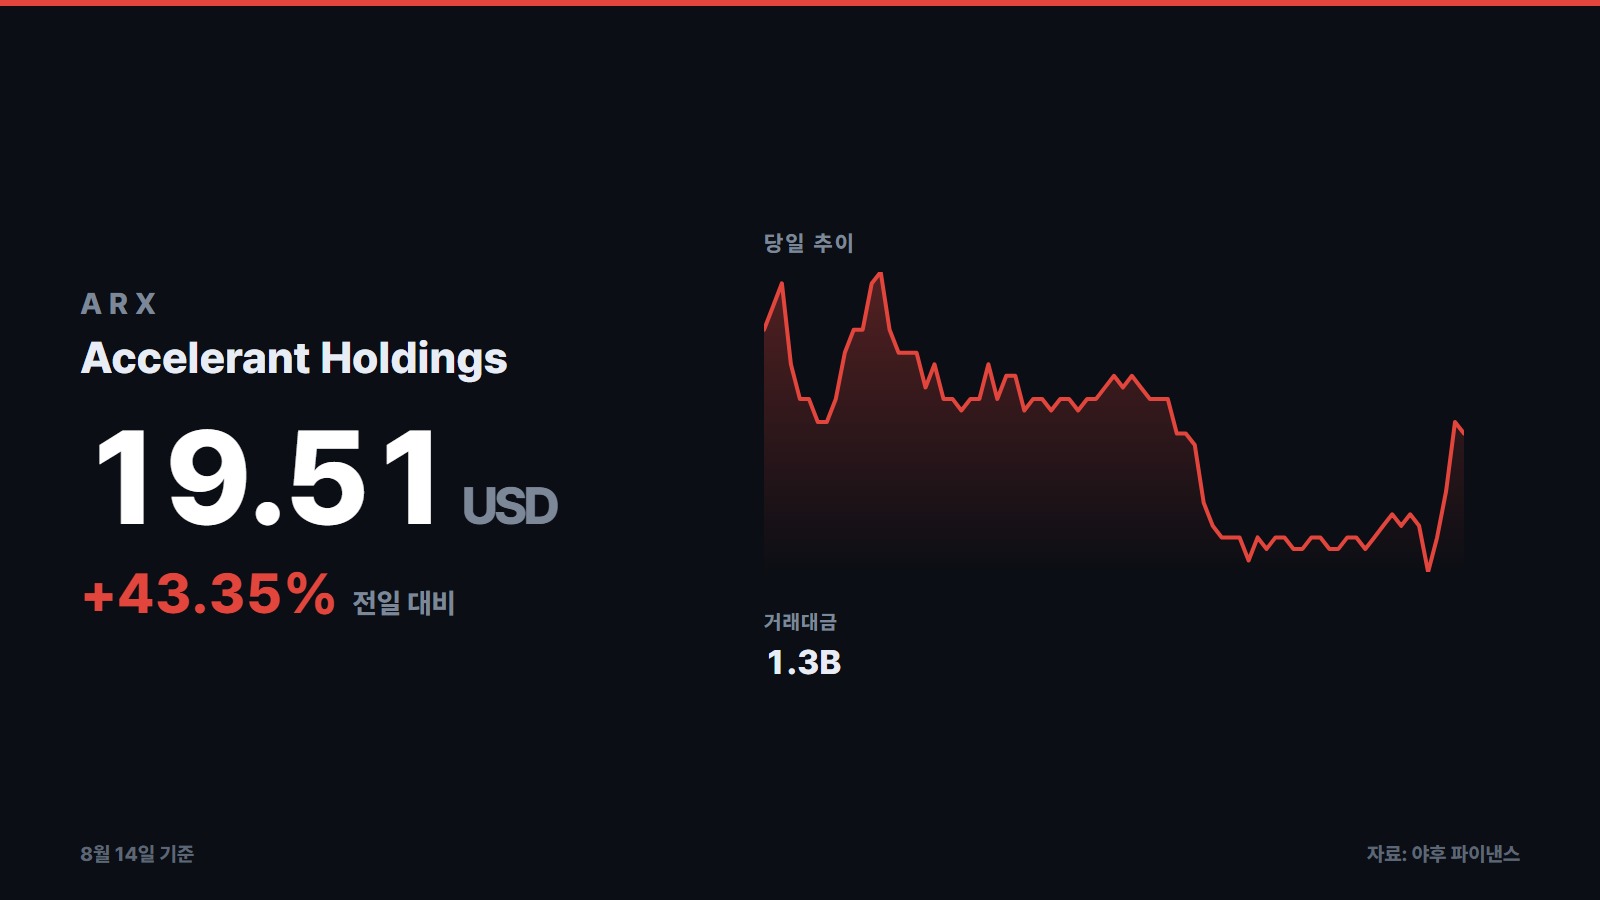Open the 자료: 야후 파이낸스 source credit
Viewport: 1600px width, 900px height.
[1443, 854]
